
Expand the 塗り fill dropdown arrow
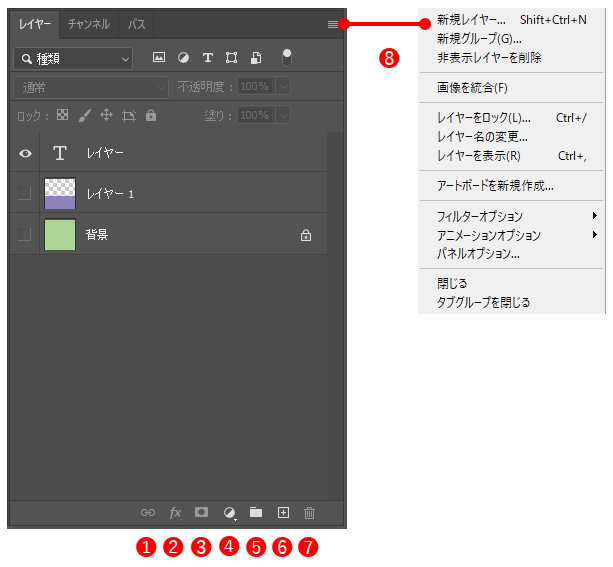tap(283, 115)
